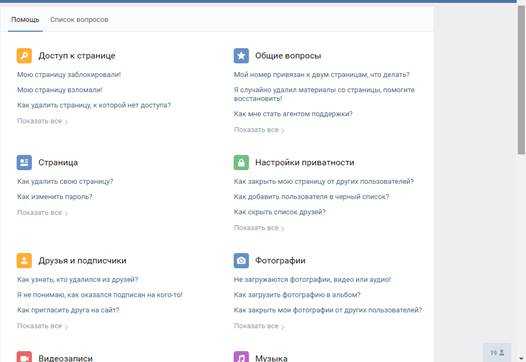
Task: Open the question Мою страницу взломали!
Action: [x=60, y=90]
